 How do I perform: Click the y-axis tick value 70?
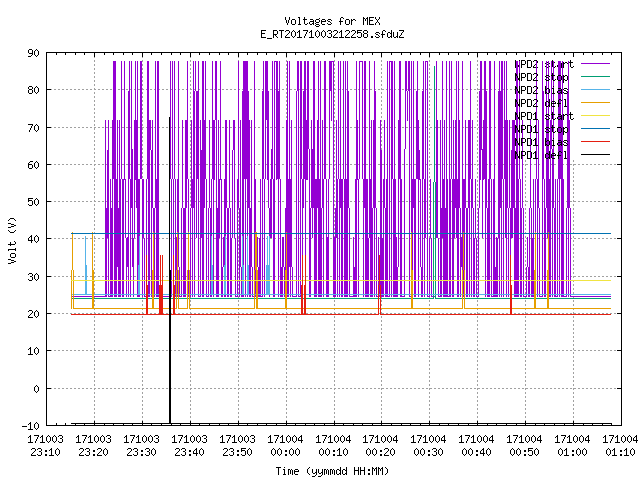coord(33,128)
